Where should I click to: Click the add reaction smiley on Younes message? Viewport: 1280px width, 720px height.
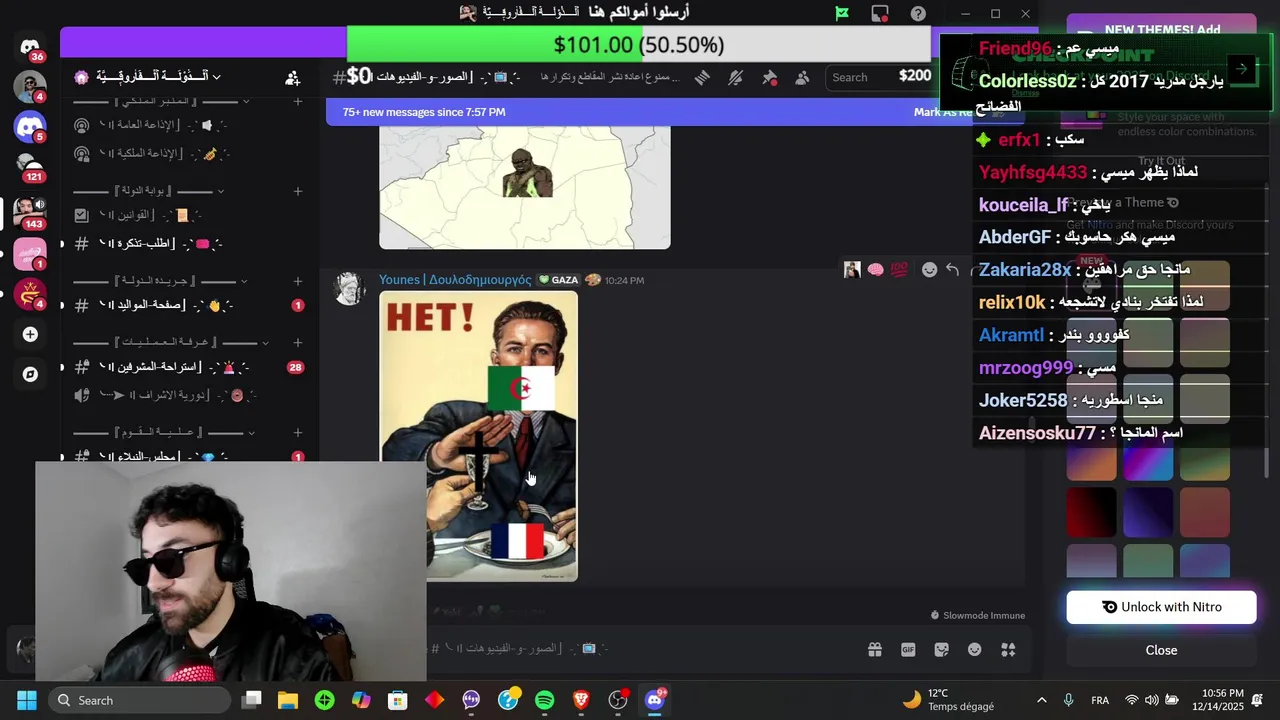[x=929, y=270]
